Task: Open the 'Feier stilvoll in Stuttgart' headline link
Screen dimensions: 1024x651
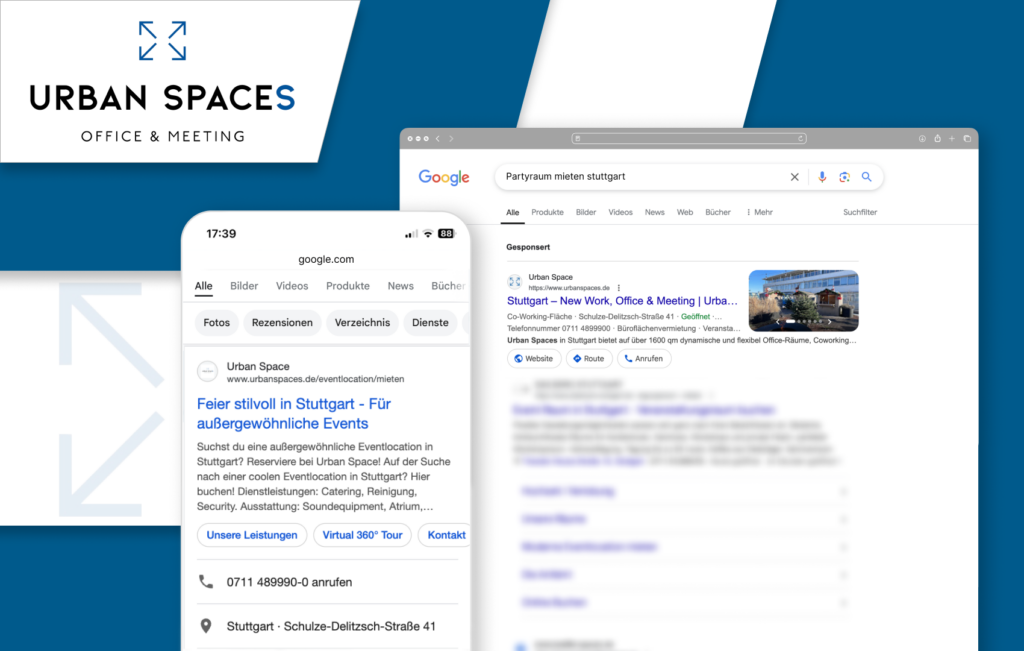Action: click(295, 414)
